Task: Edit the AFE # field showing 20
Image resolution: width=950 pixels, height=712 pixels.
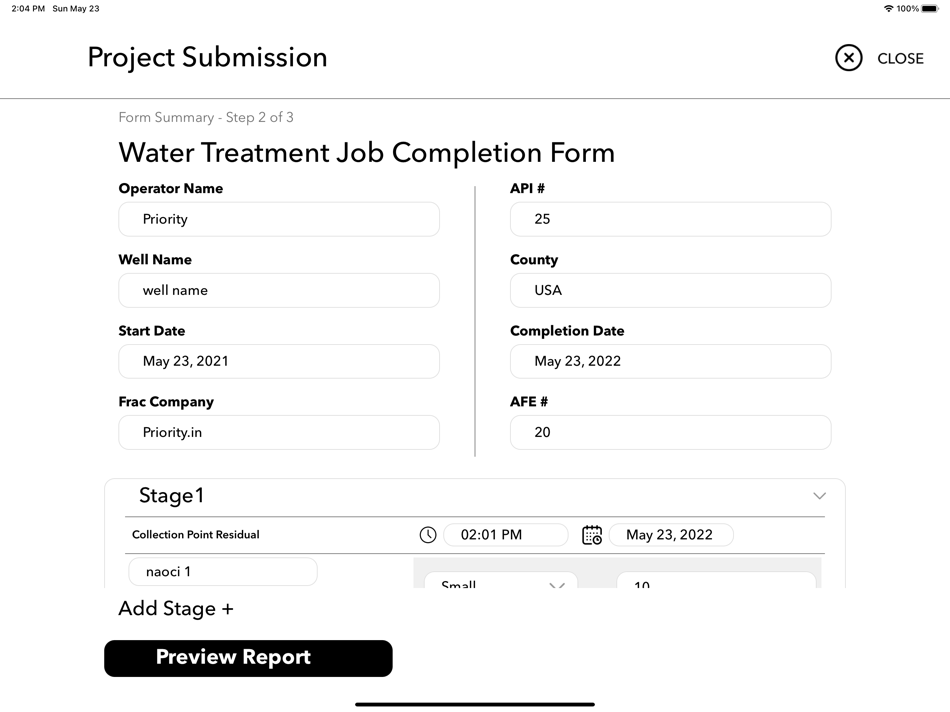Action: (x=670, y=432)
